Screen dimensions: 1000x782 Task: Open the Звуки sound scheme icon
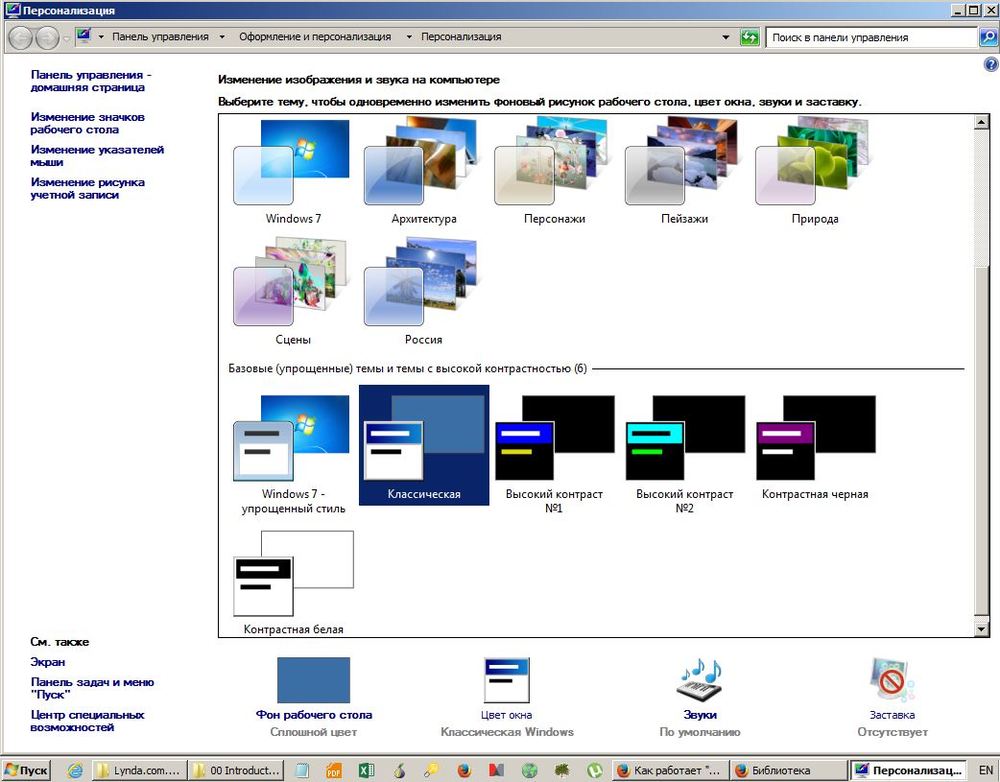pos(700,680)
